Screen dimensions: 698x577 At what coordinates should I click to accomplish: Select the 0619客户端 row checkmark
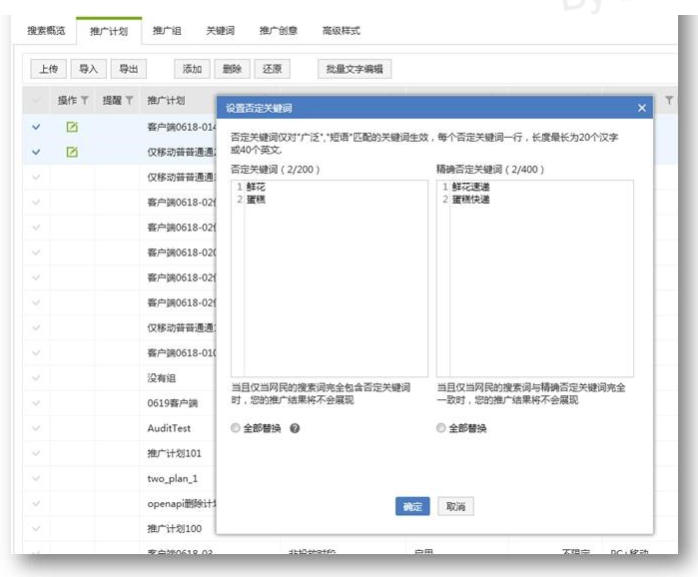(x=36, y=403)
